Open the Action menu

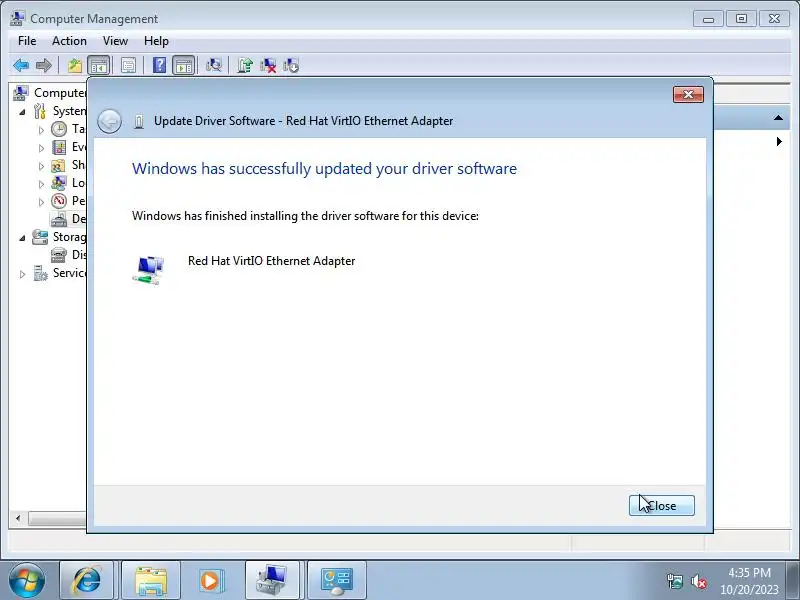pyautogui.click(x=69, y=41)
